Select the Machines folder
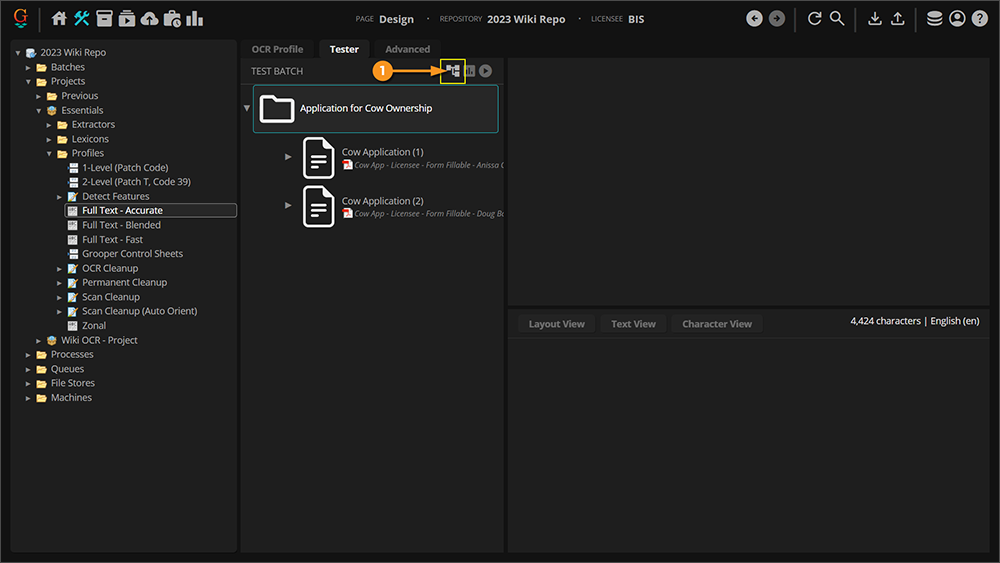Image resolution: width=1000 pixels, height=563 pixels. tap(71, 398)
